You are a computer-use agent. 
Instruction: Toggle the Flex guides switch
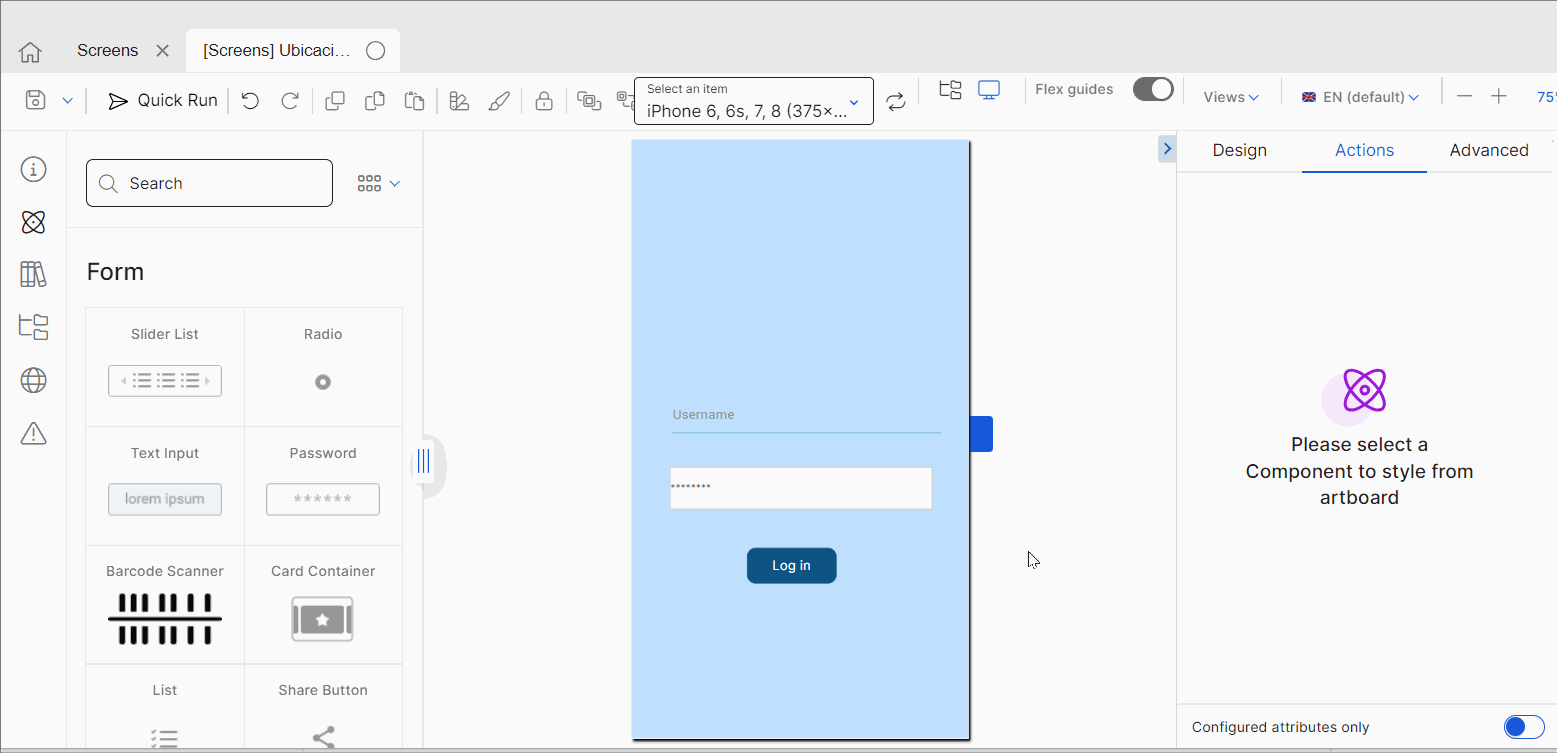[1153, 89]
